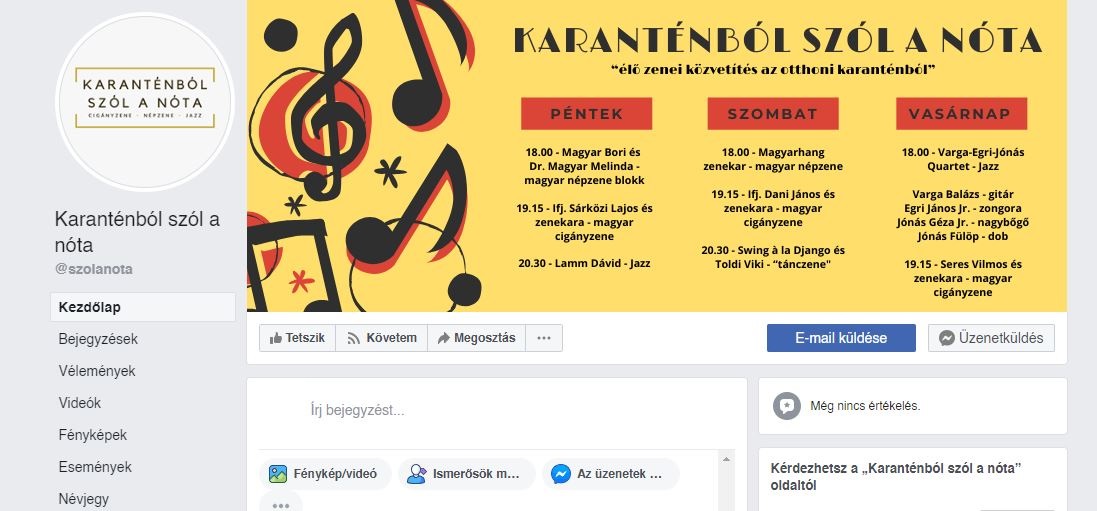Open the Bejegyzések section
The image size is (1097, 511).
tap(98, 340)
